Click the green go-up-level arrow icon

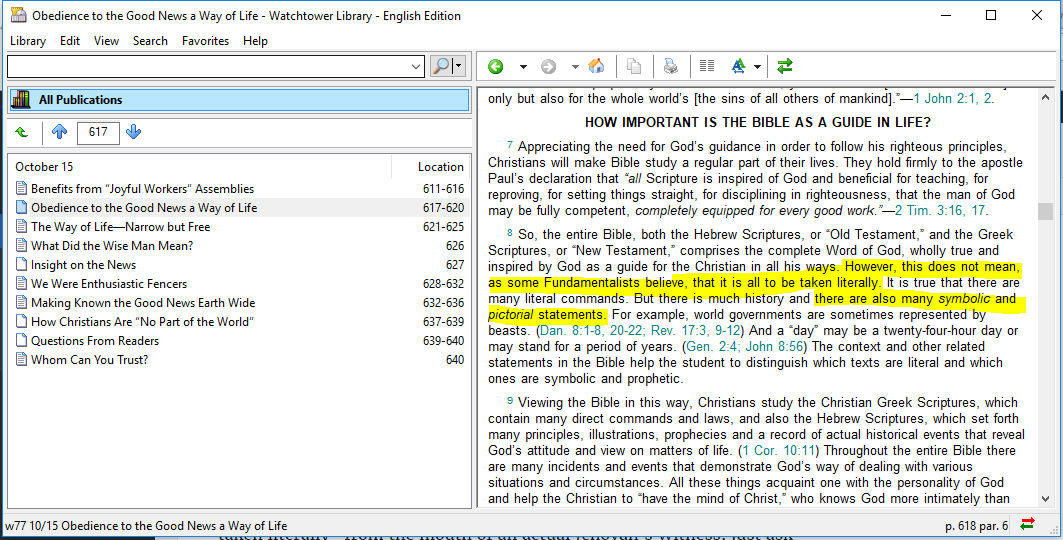tap(22, 132)
